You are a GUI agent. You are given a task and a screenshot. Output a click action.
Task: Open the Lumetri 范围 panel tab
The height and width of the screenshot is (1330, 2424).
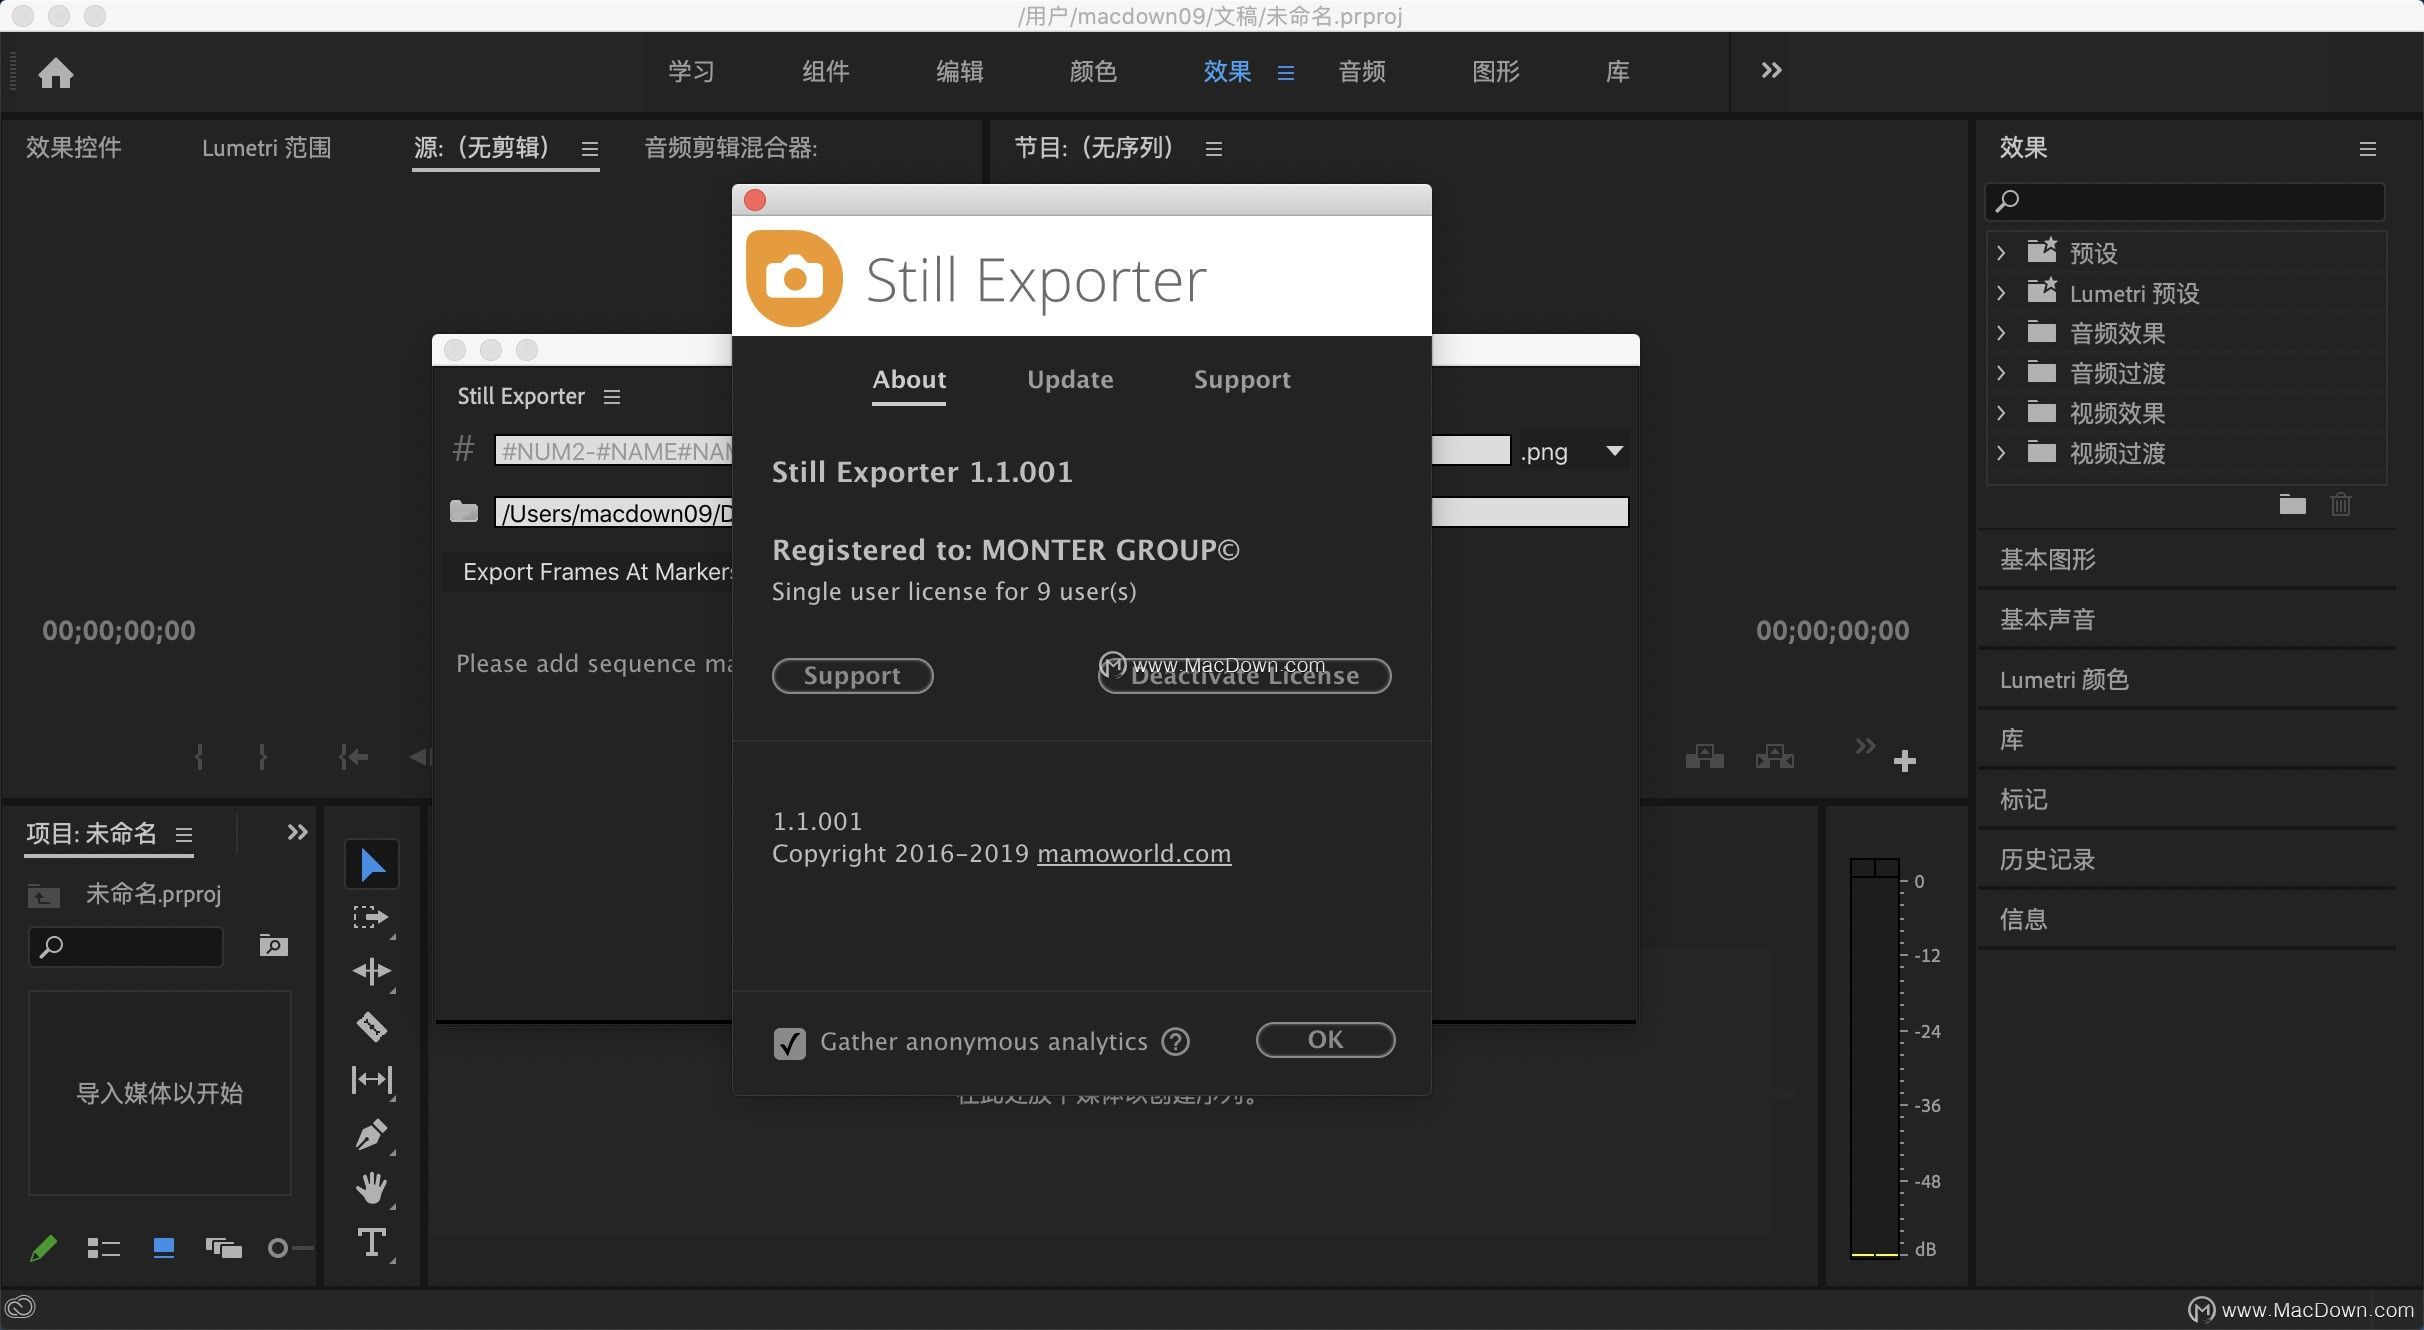266,148
